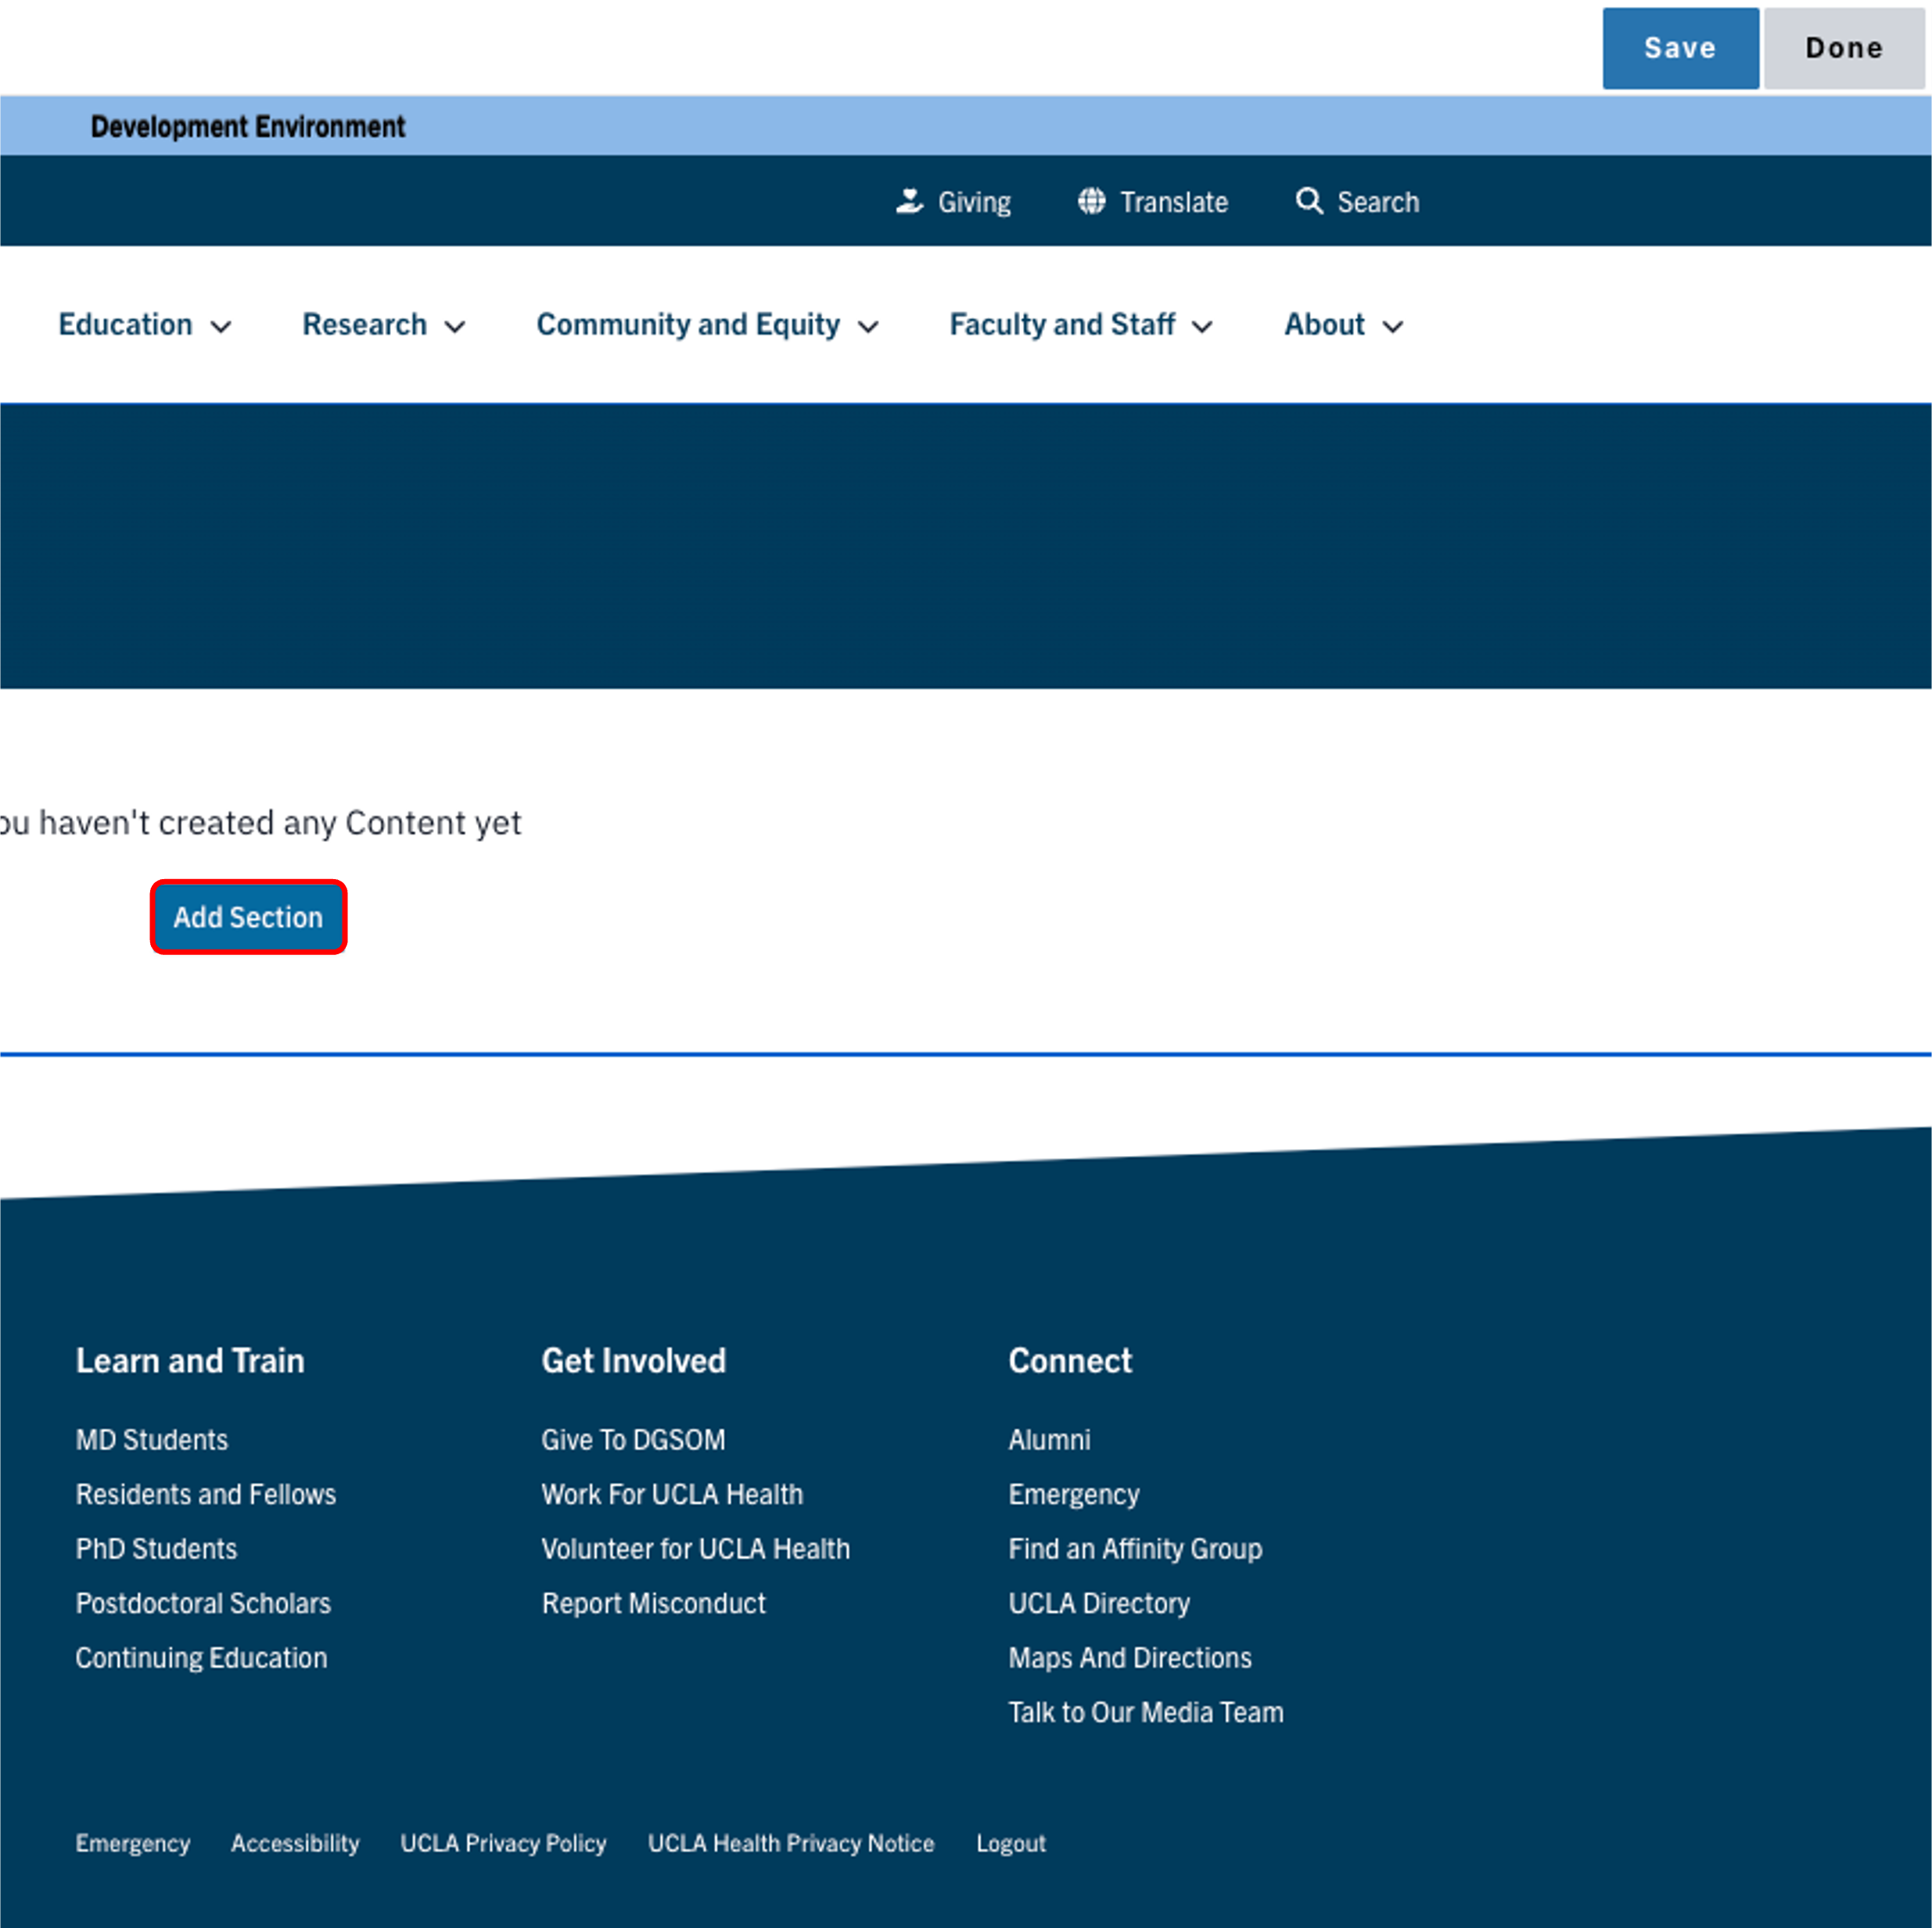Click the Add Section button
The image size is (1932, 1928).
click(248, 917)
